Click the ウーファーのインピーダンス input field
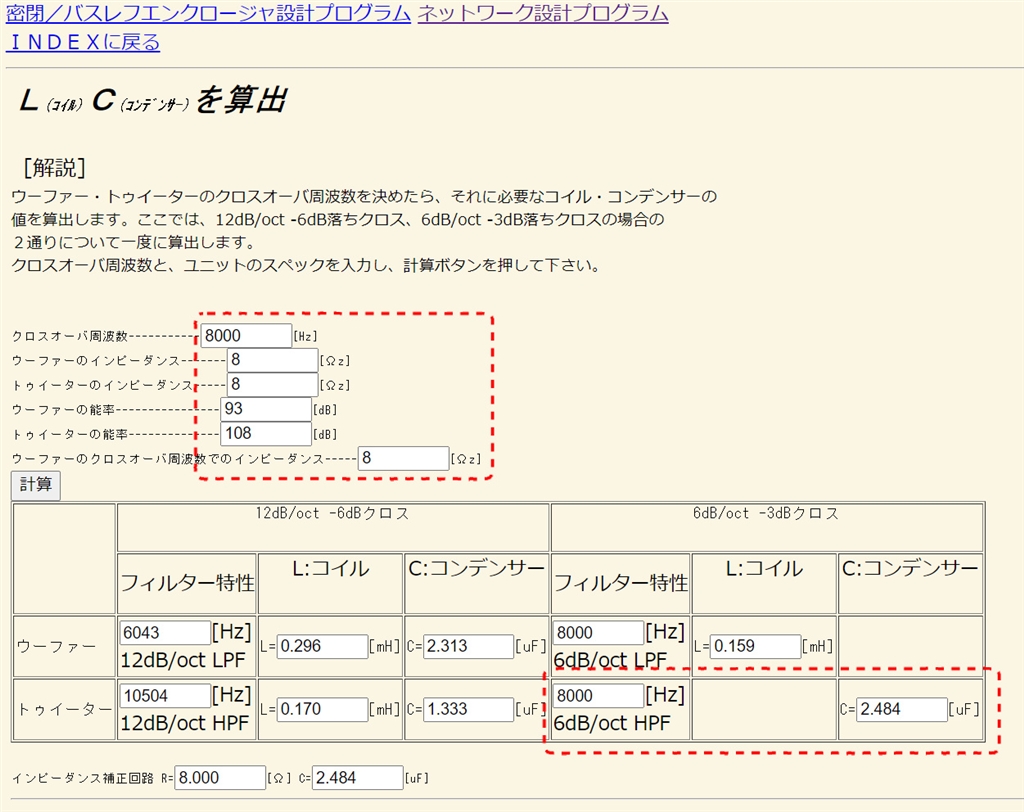1024x812 pixels. (x=272, y=360)
